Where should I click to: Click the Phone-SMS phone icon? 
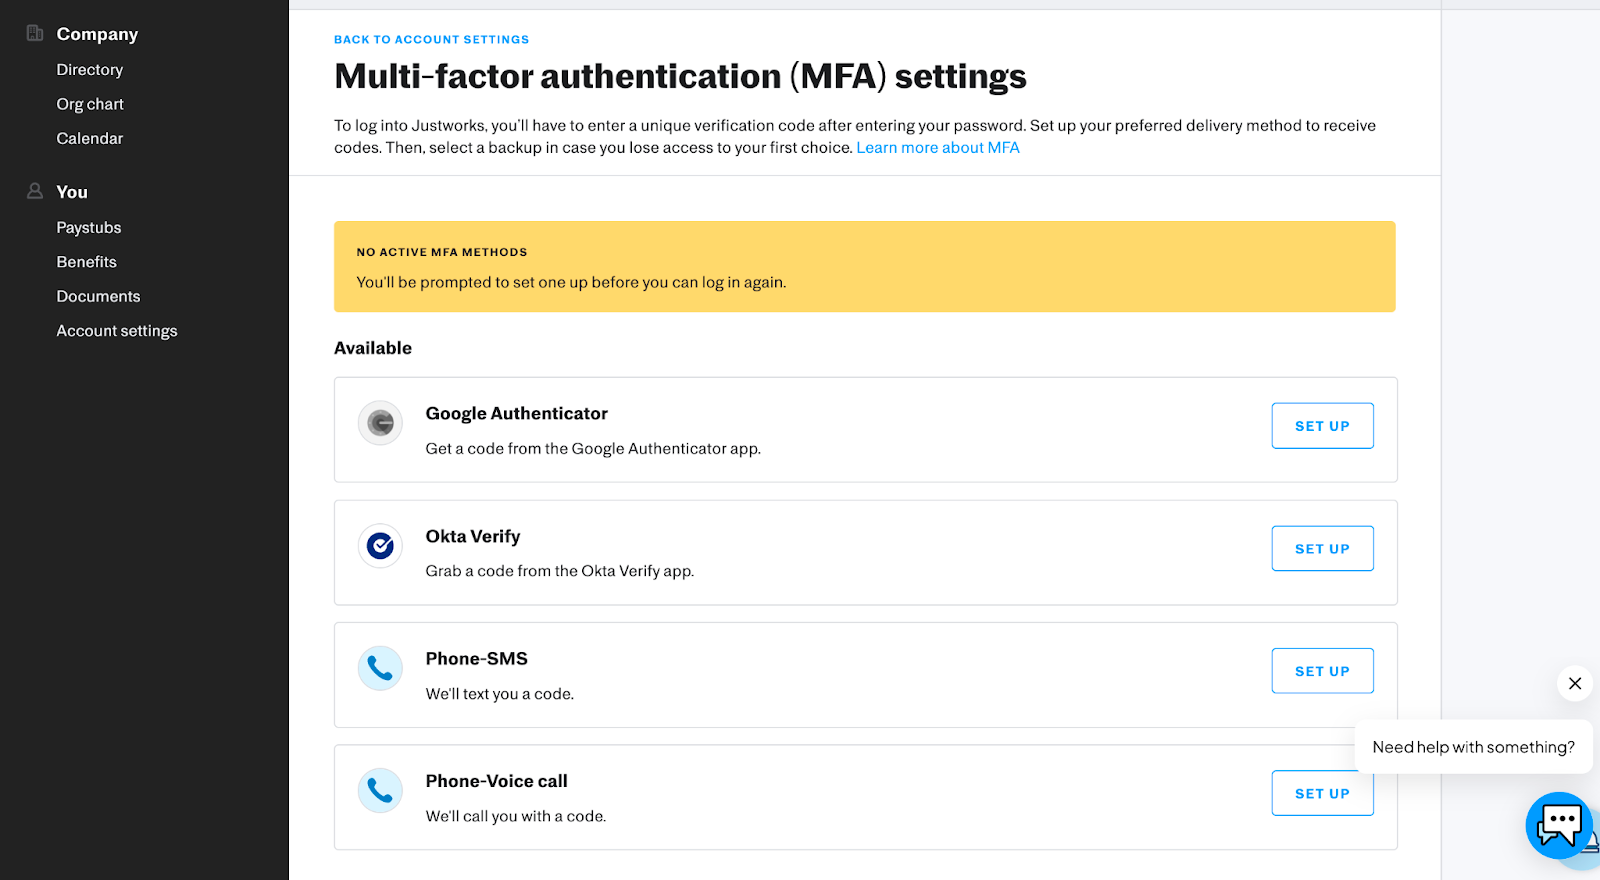(x=380, y=668)
